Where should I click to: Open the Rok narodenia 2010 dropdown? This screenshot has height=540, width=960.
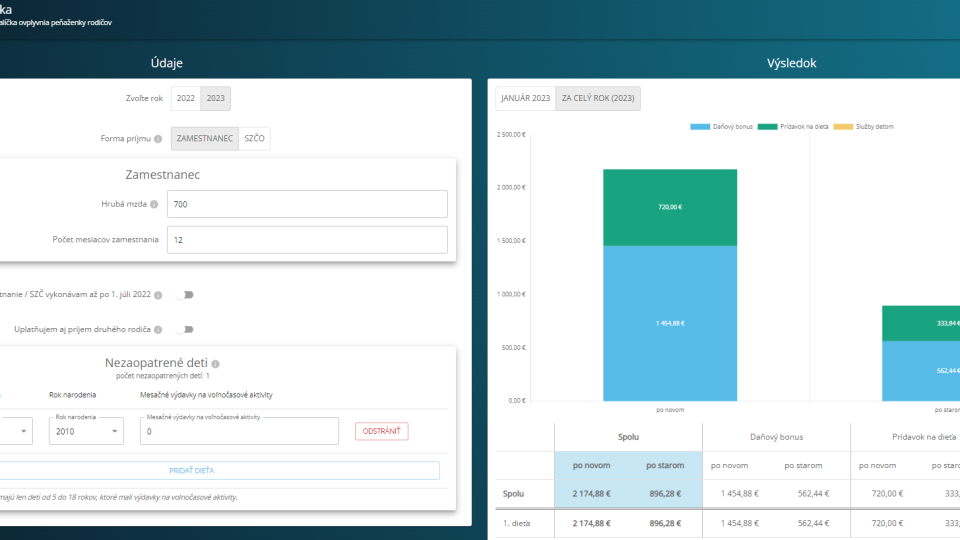86,431
